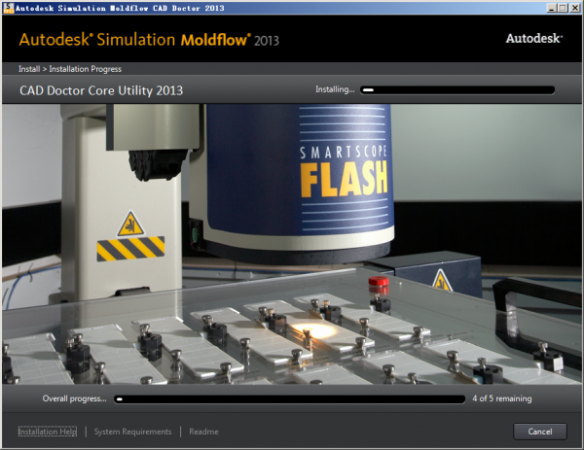
Task: Open the Installation Help link
Action: (x=48, y=431)
